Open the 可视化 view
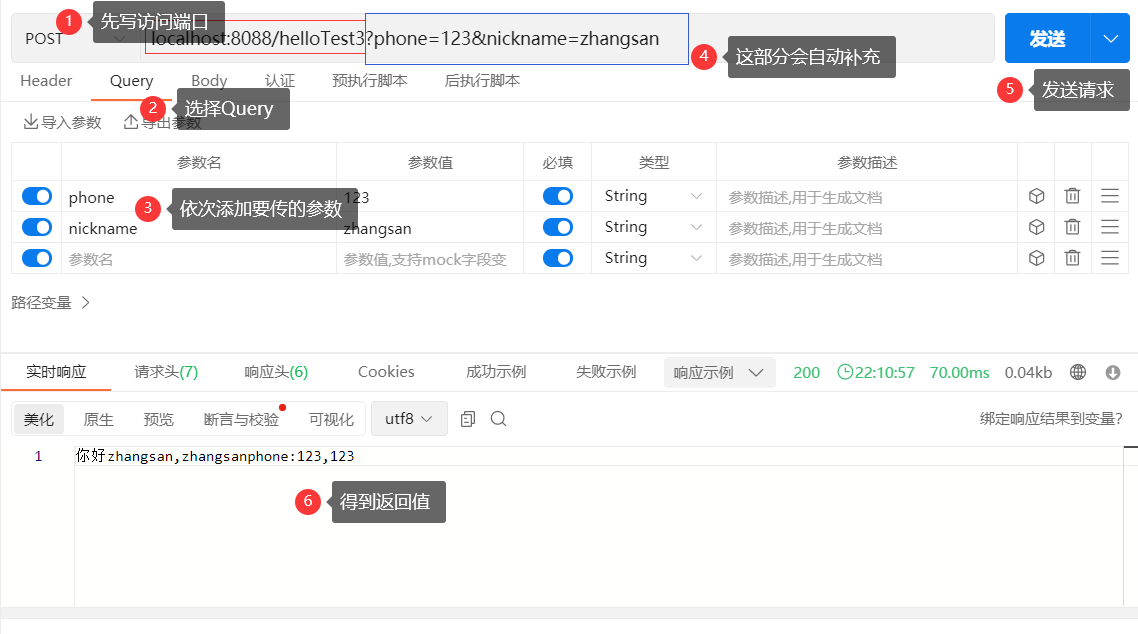Screen dimensions: 1138x634 coord(331,419)
